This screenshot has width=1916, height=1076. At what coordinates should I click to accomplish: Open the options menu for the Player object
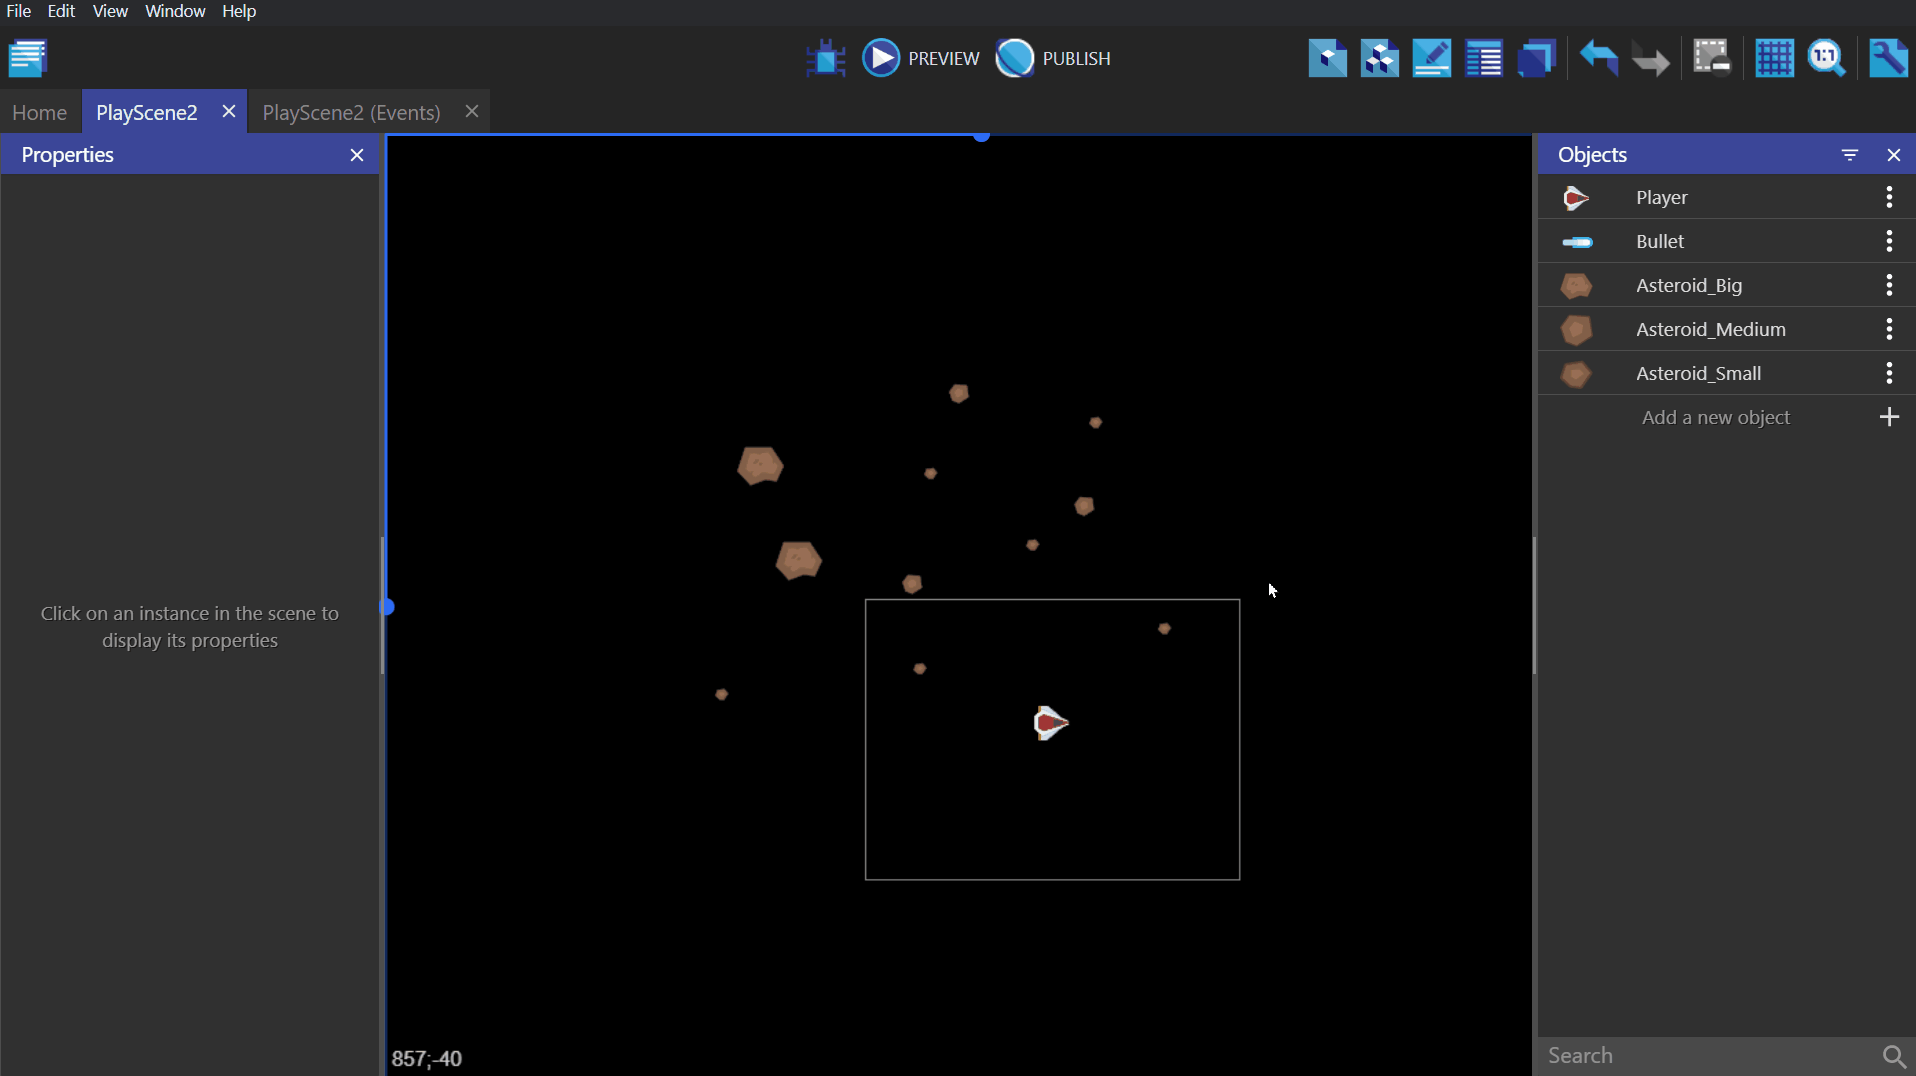pos(1889,197)
